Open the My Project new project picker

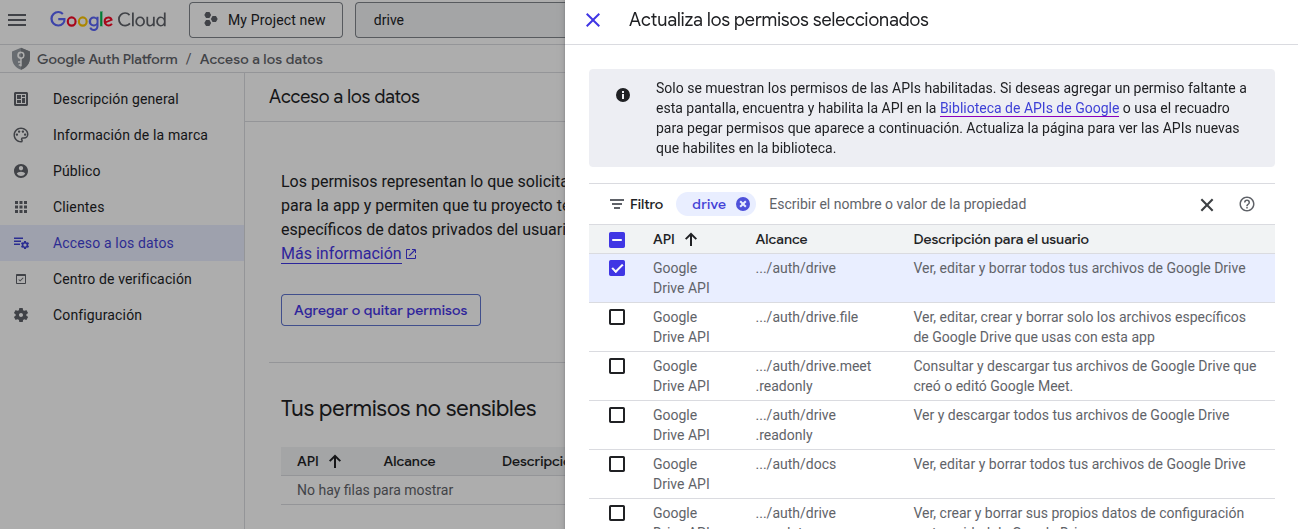tap(265, 20)
